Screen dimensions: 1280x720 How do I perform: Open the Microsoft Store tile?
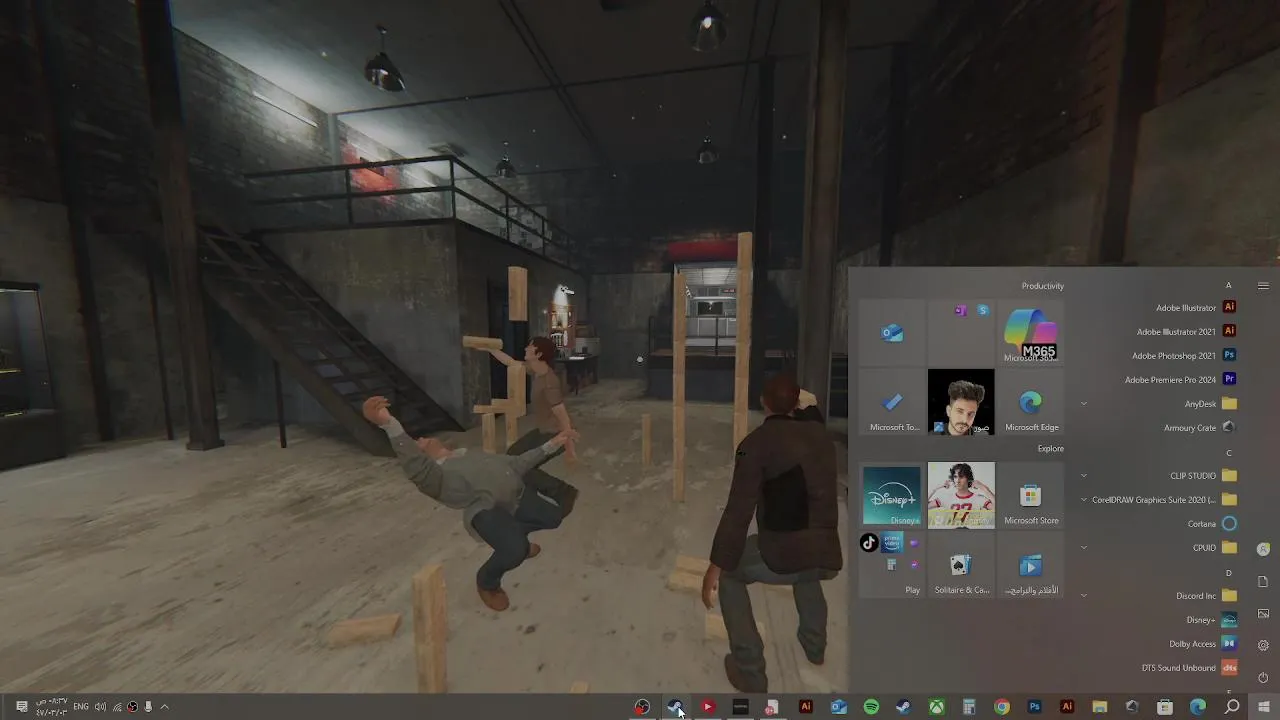coord(1030,495)
